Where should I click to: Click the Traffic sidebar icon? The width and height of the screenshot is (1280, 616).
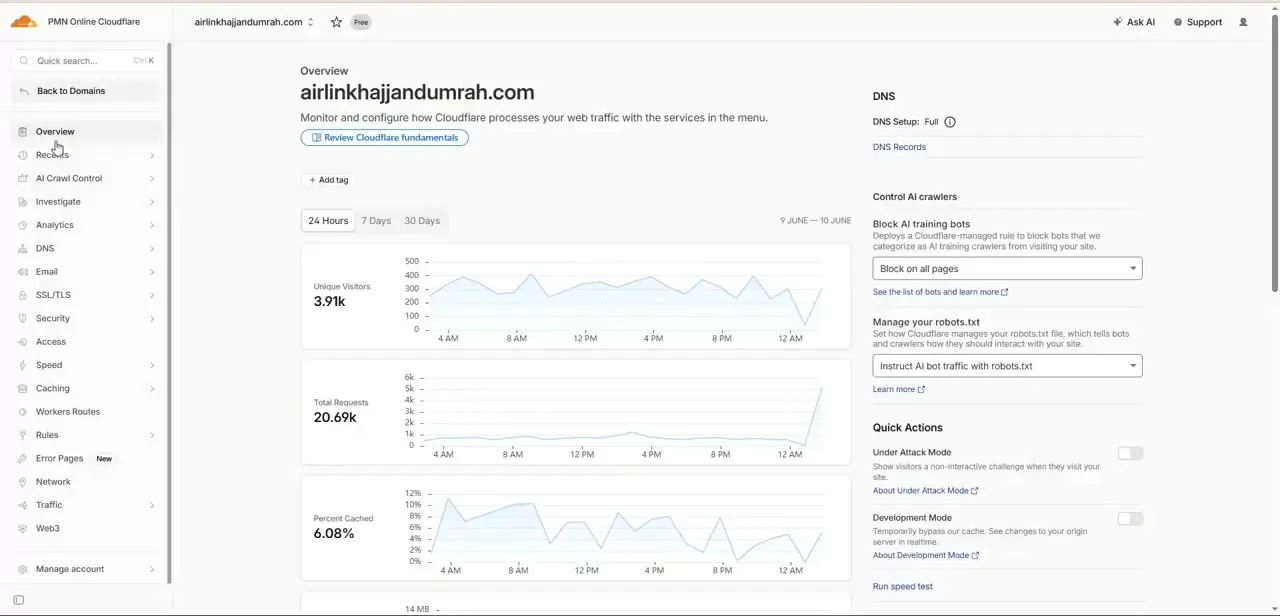[x=22, y=505]
